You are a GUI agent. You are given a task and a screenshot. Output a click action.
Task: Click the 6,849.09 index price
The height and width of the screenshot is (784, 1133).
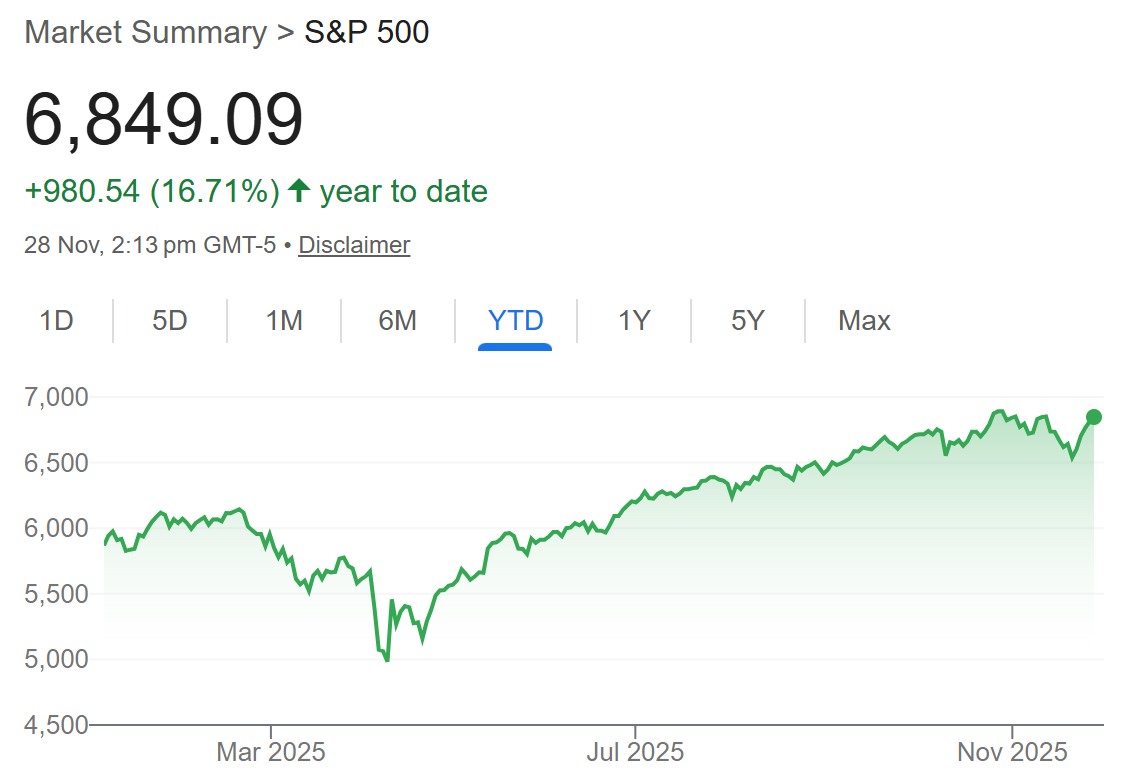[163, 121]
